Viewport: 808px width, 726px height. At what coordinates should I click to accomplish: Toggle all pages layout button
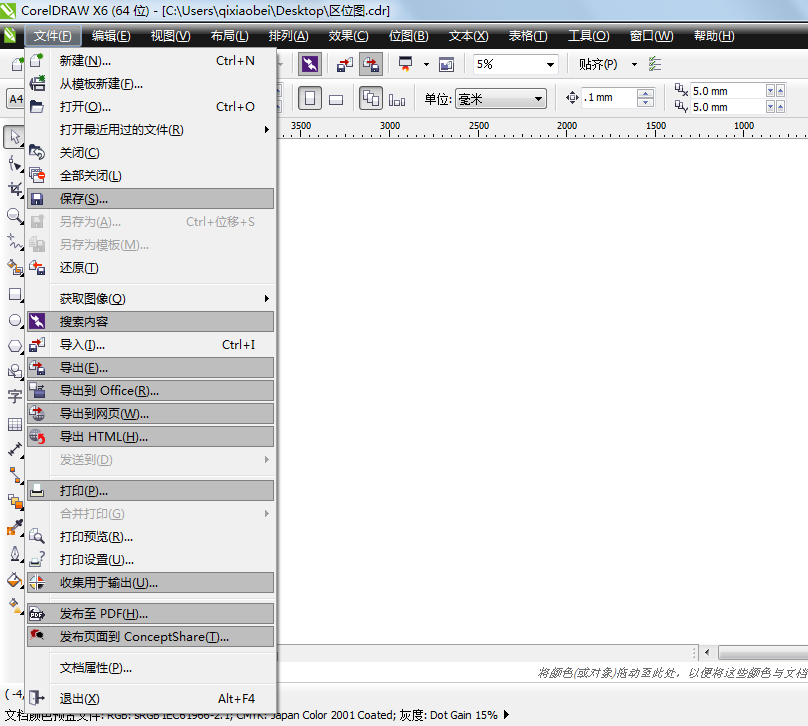pyautogui.click(x=371, y=98)
